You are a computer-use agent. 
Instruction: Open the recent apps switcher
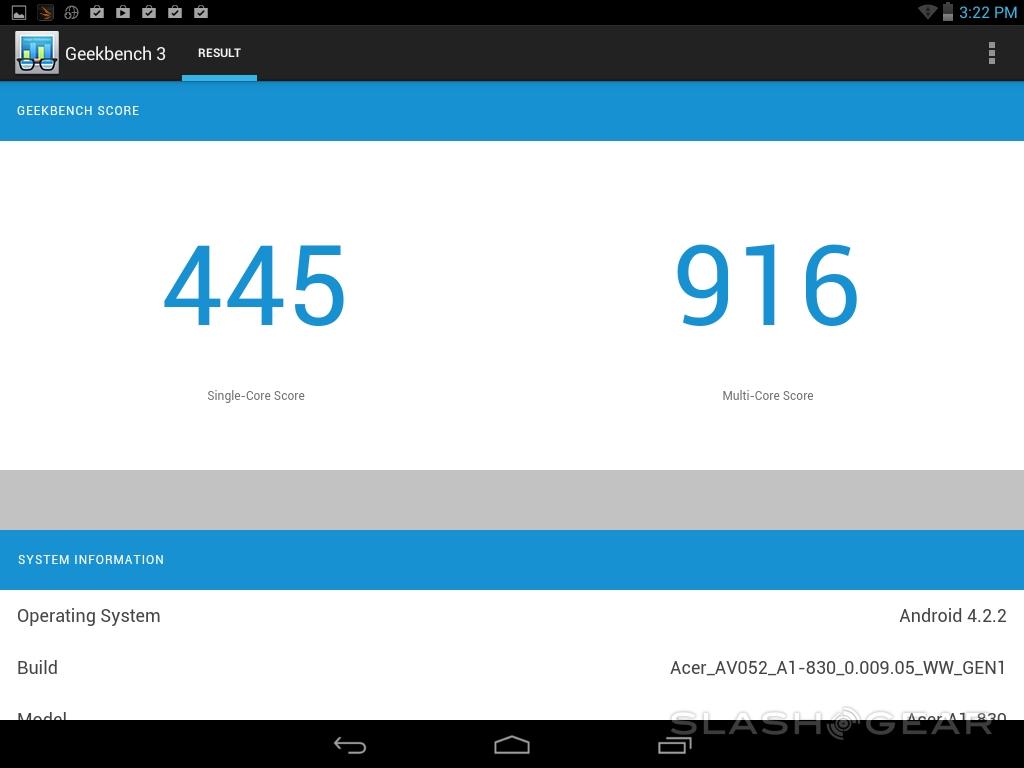[x=674, y=745]
